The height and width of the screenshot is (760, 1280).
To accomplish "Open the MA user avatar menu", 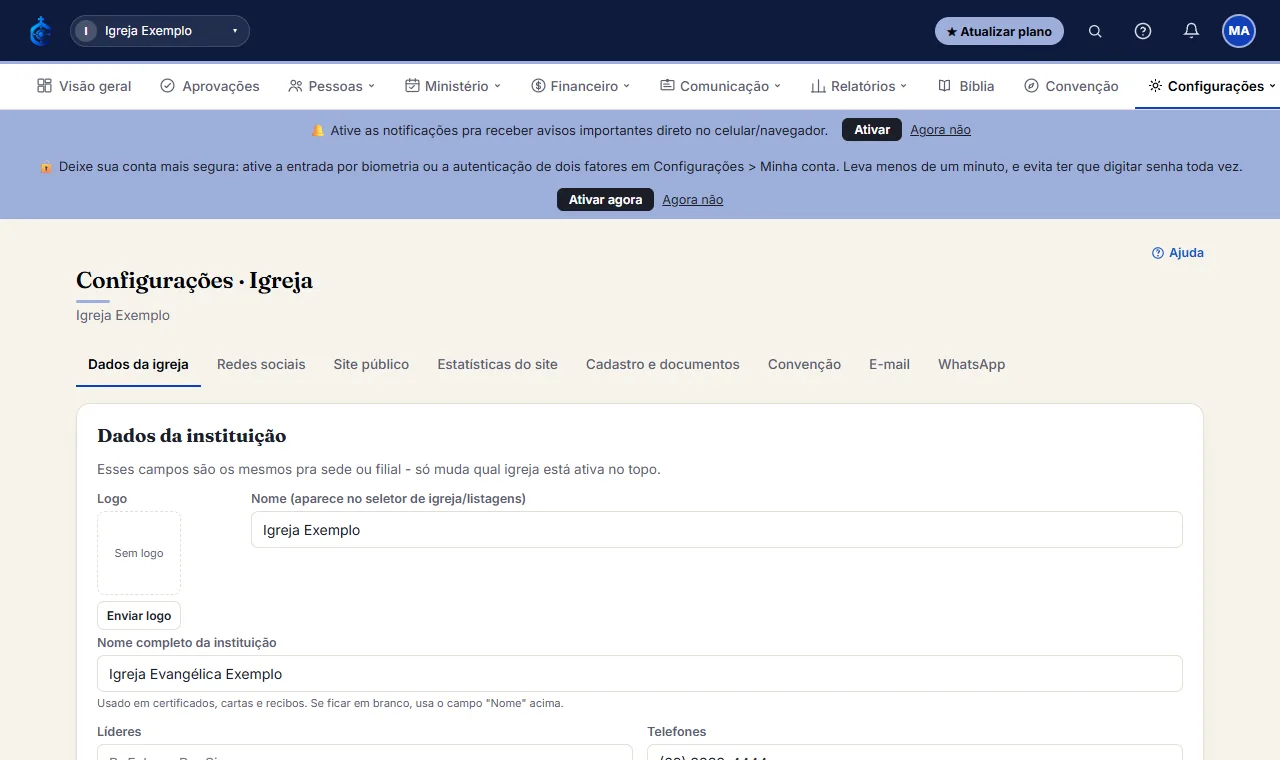I will click(x=1239, y=31).
